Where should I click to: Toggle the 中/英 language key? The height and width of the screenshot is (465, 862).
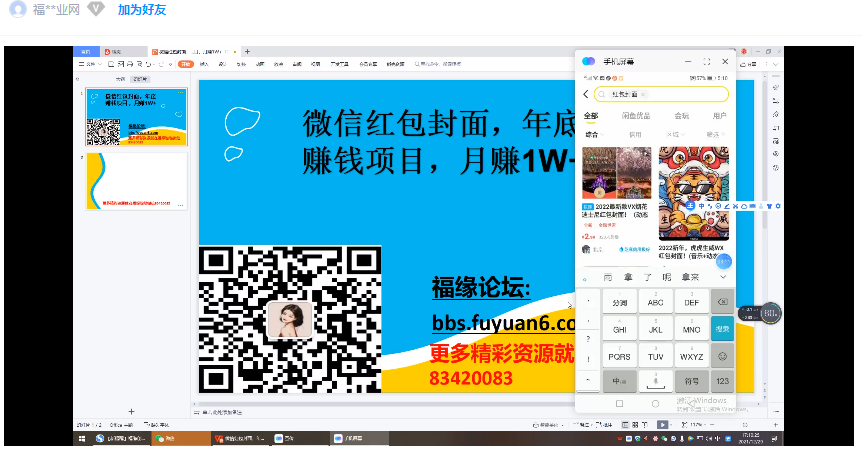pyautogui.click(x=620, y=381)
